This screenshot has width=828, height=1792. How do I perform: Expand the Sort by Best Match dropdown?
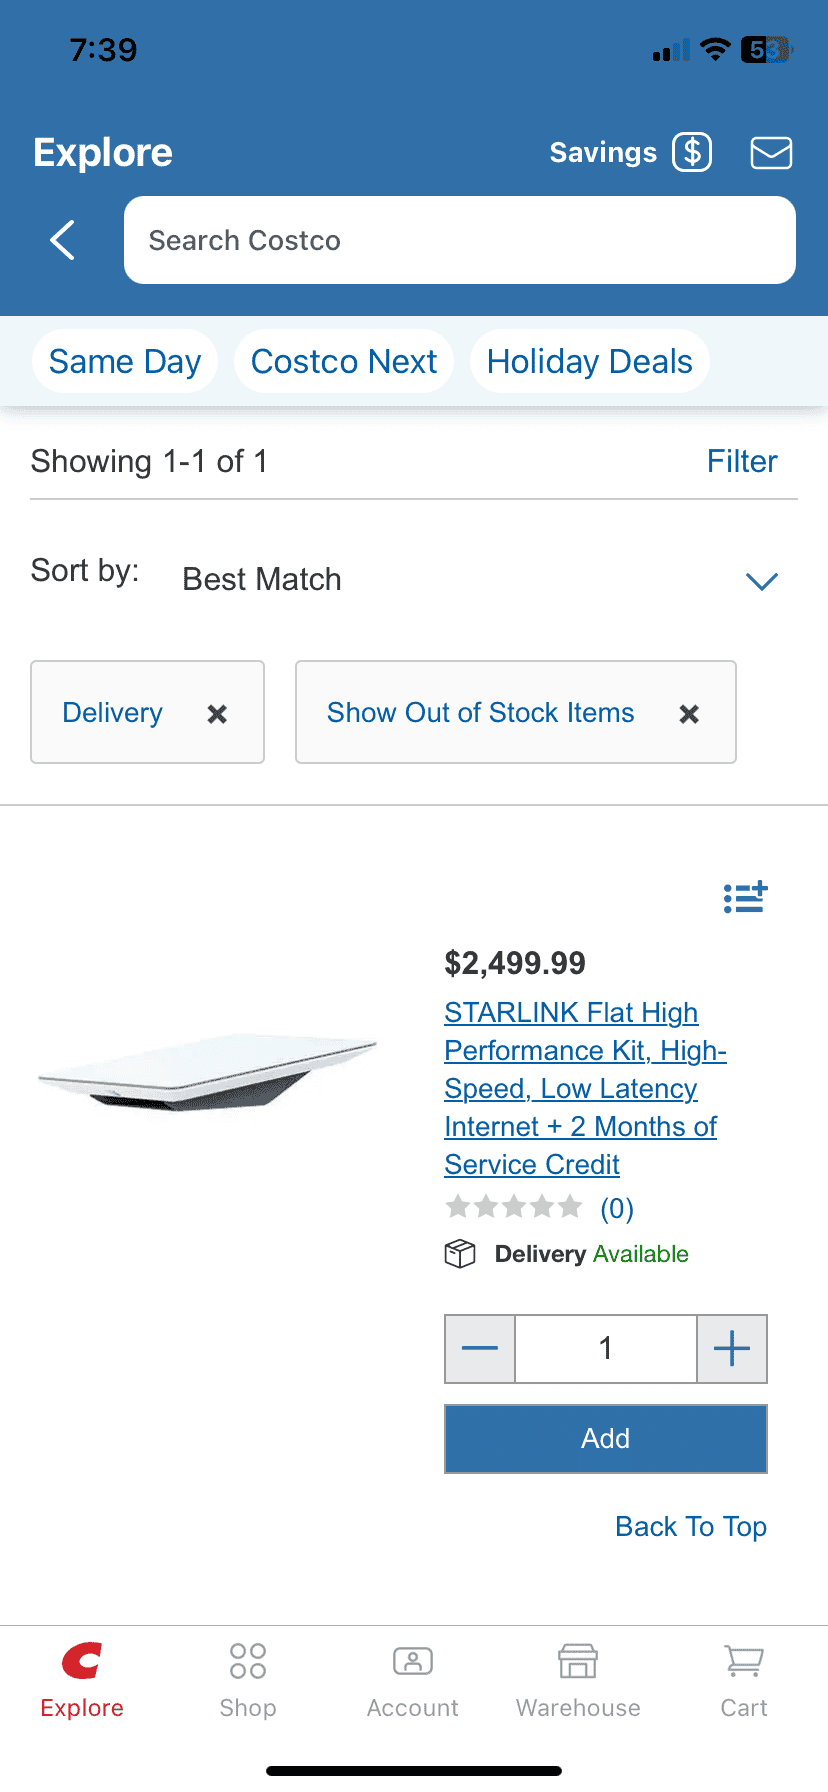761,581
